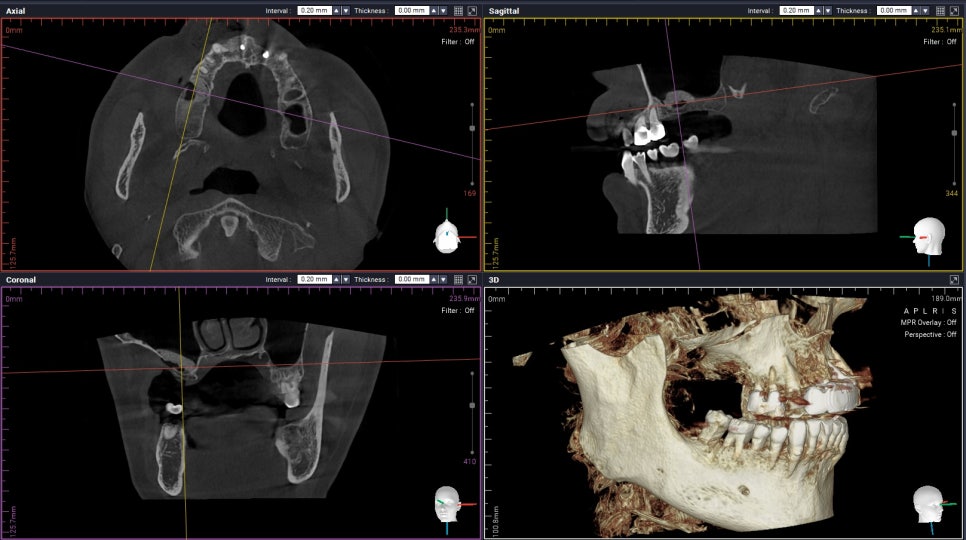Maximize the Sagittal view panel

click(x=954, y=10)
